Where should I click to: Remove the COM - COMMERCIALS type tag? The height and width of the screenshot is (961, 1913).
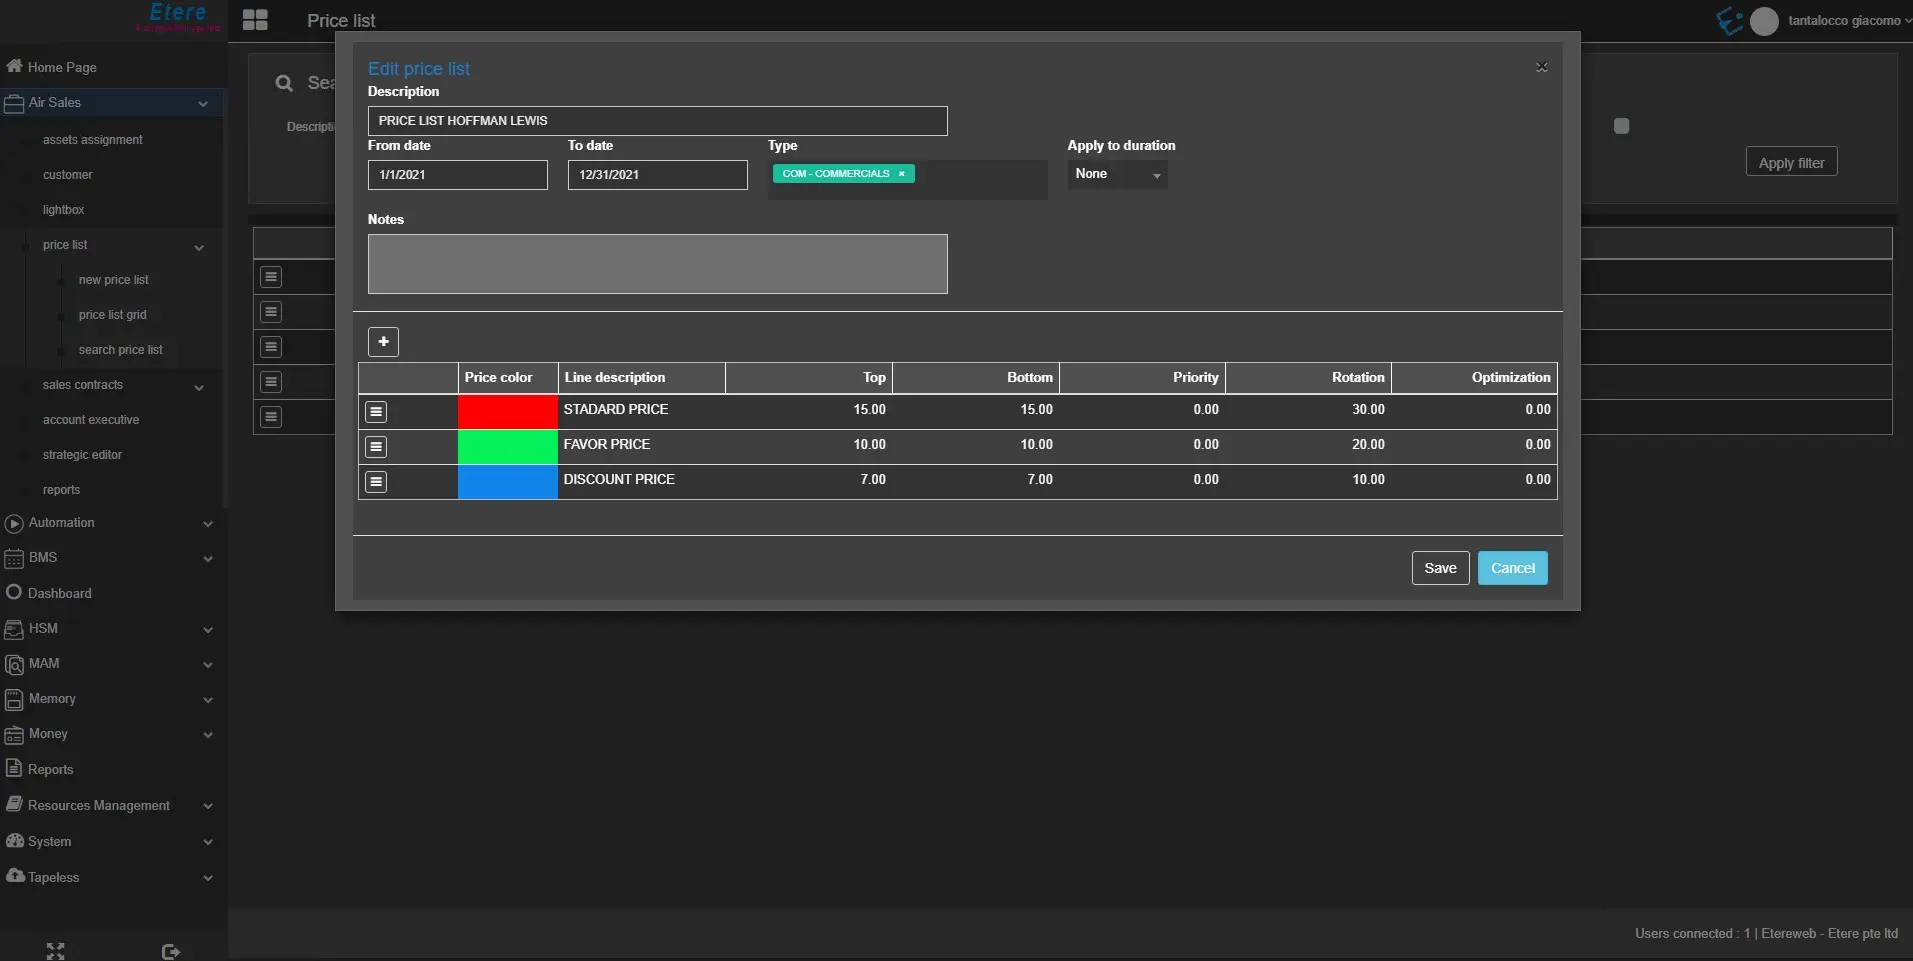(901, 174)
